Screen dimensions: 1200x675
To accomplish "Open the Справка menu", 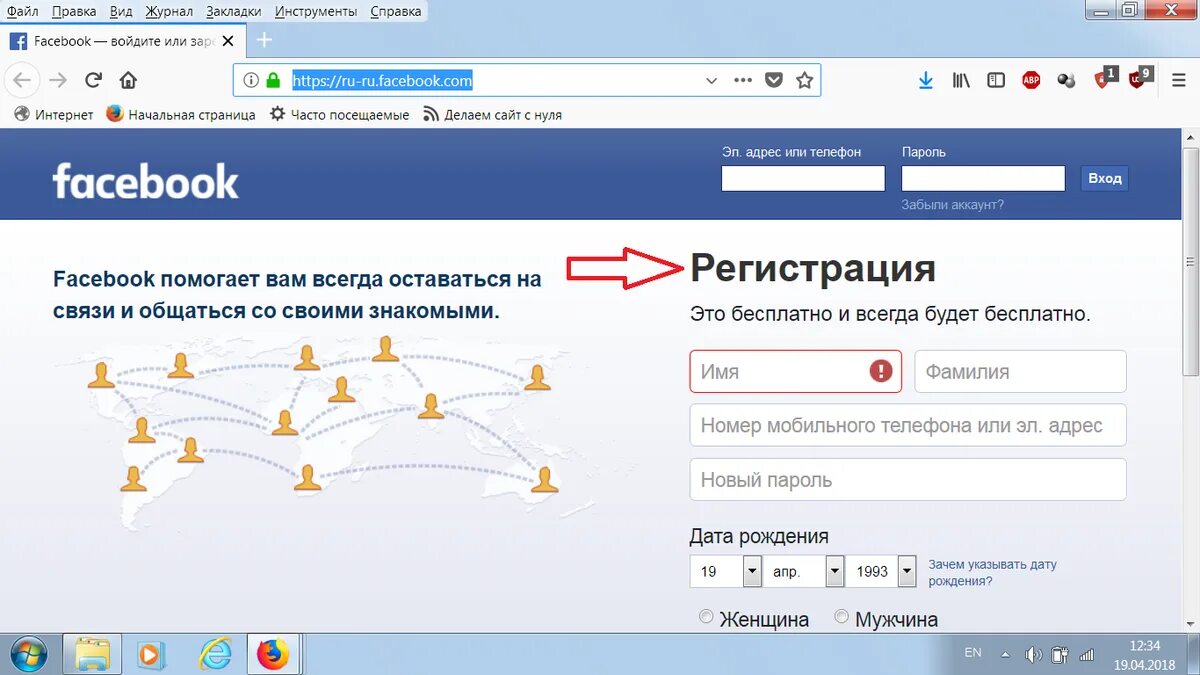I will (395, 11).
